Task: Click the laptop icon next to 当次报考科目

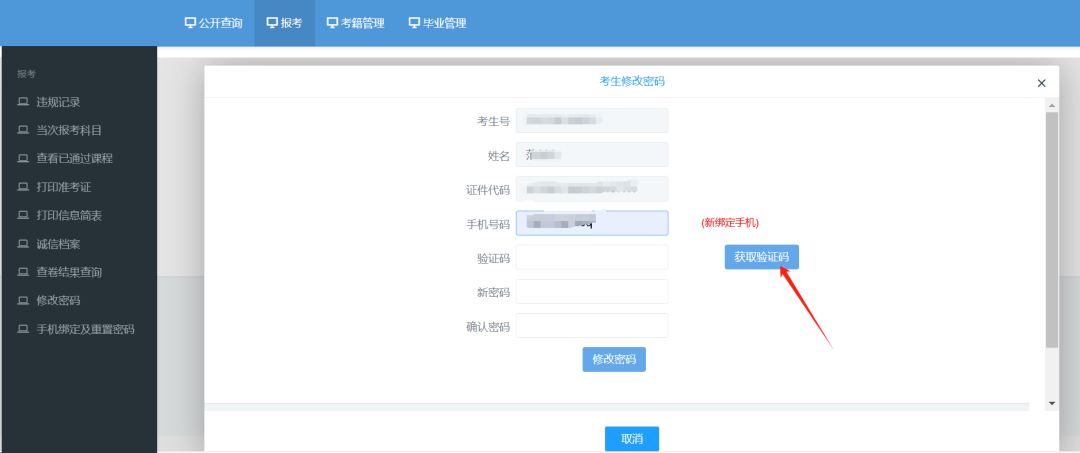Action: (23, 130)
